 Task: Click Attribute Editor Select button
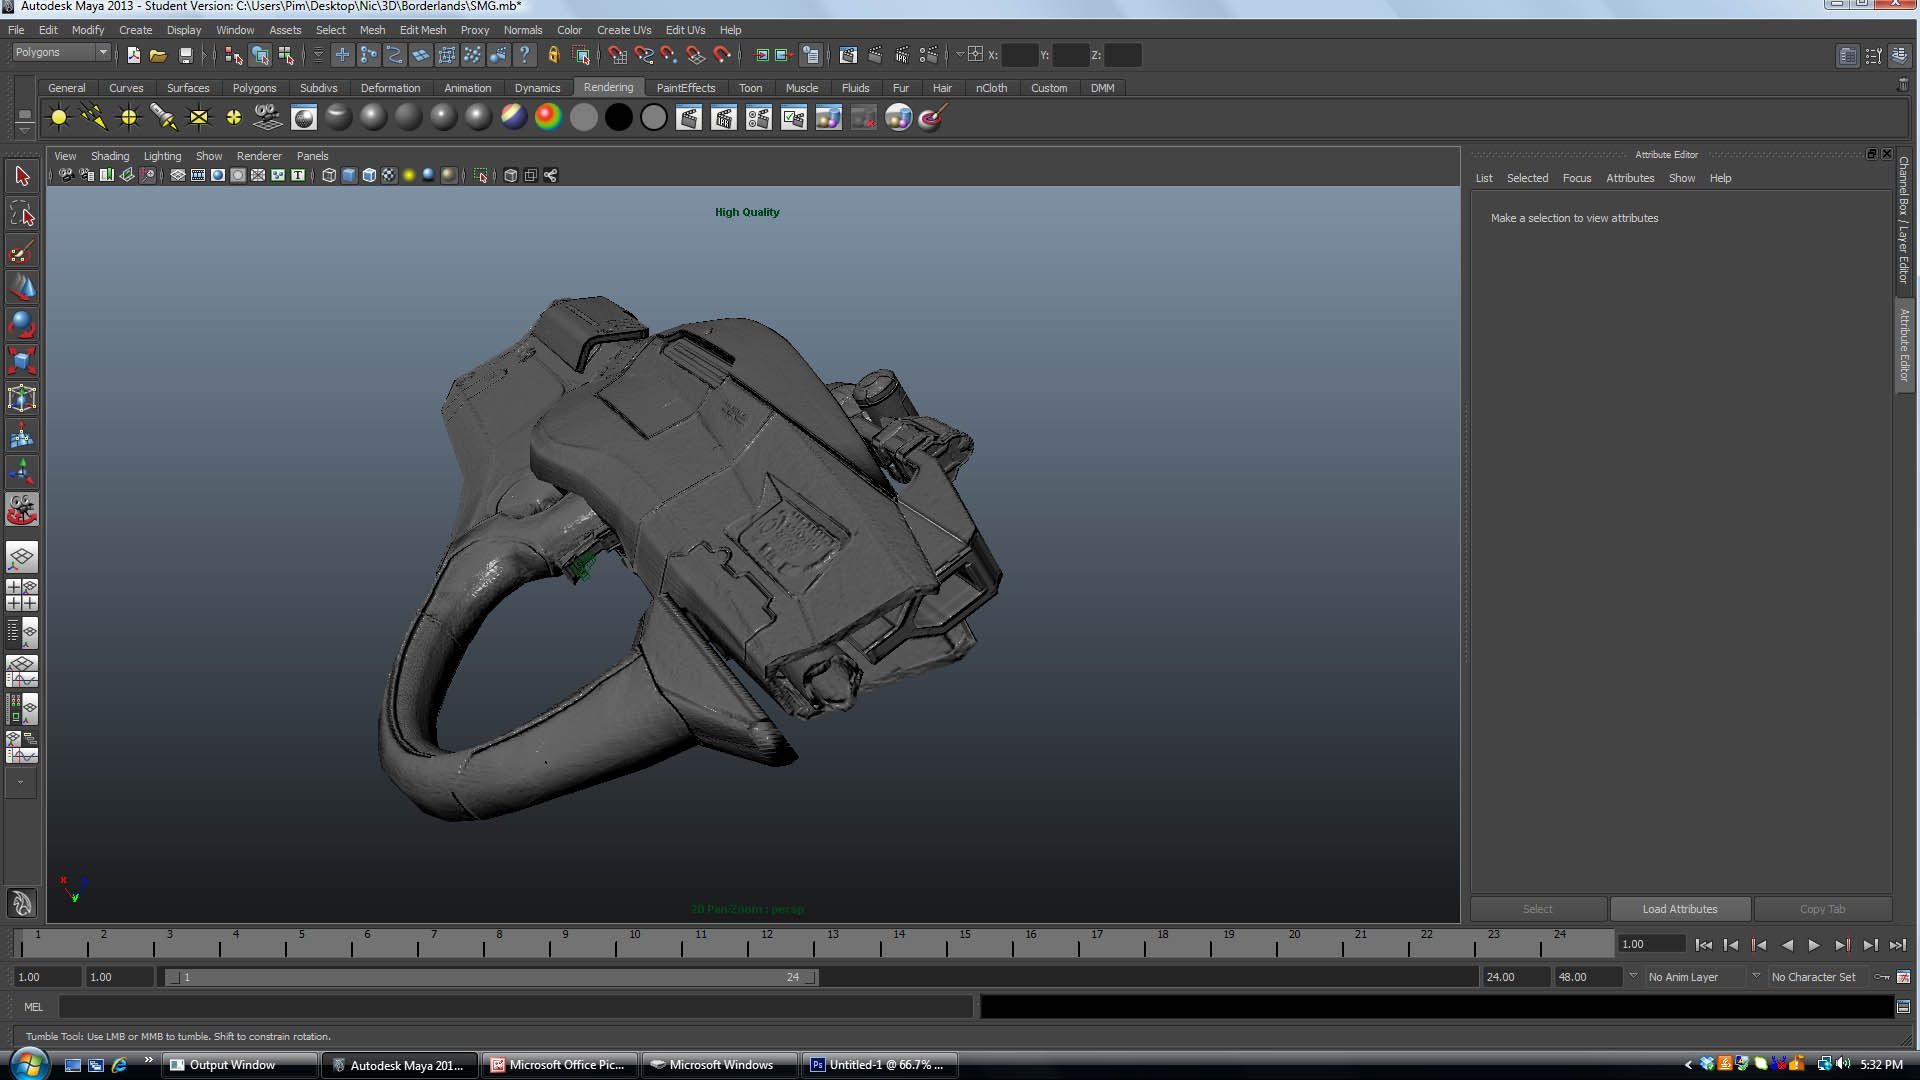click(1538, 909)
